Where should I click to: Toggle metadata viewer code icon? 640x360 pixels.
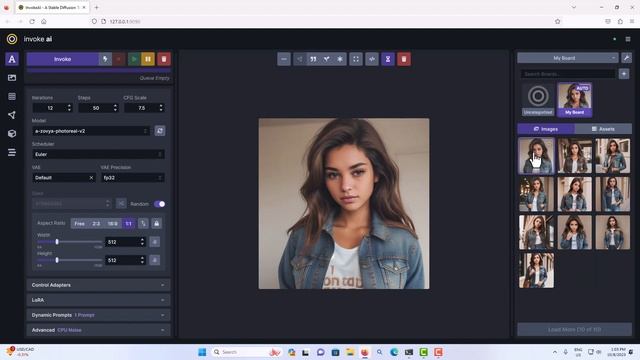pyautogui.click(x=372, y=59)
